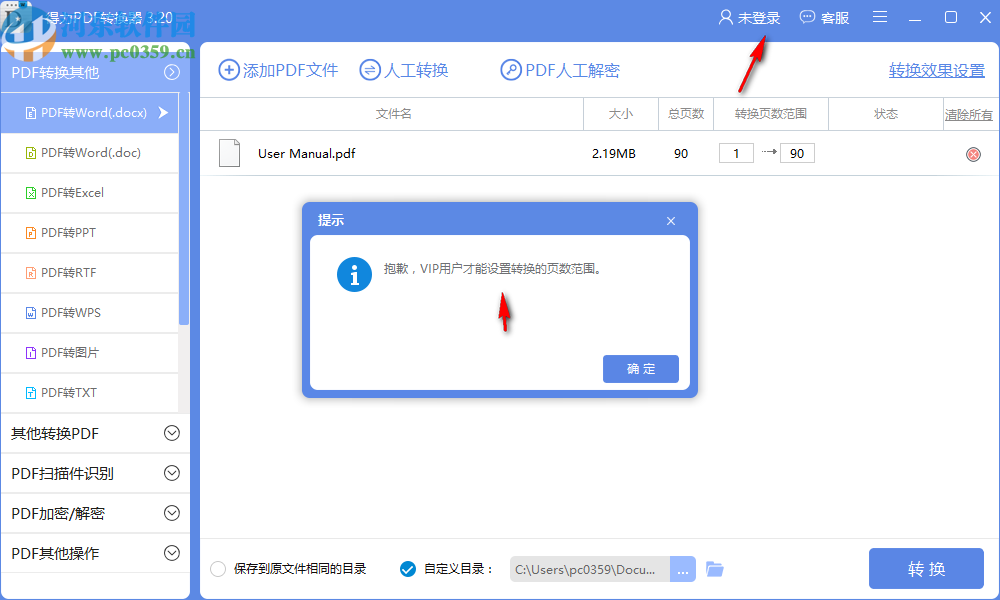The image size is (1000, 600).
Task: Uncheck the 自定义目录 checkbox
Action: tap(407, 568)
